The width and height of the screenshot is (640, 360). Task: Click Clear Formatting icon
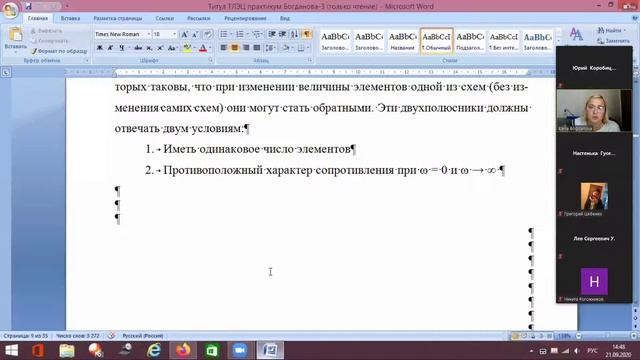pyautogui.click(x=207, y=34)
